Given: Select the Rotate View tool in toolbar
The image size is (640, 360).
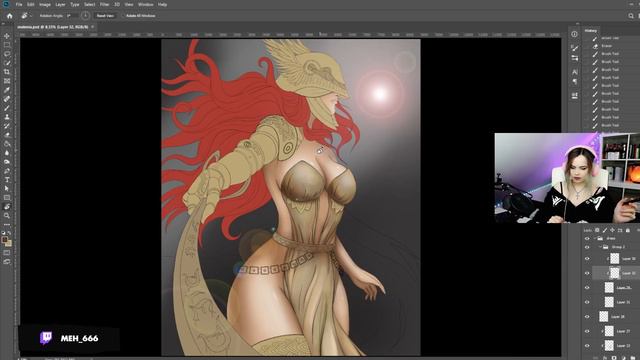Looking at the screenshot, I should (7, 207).
